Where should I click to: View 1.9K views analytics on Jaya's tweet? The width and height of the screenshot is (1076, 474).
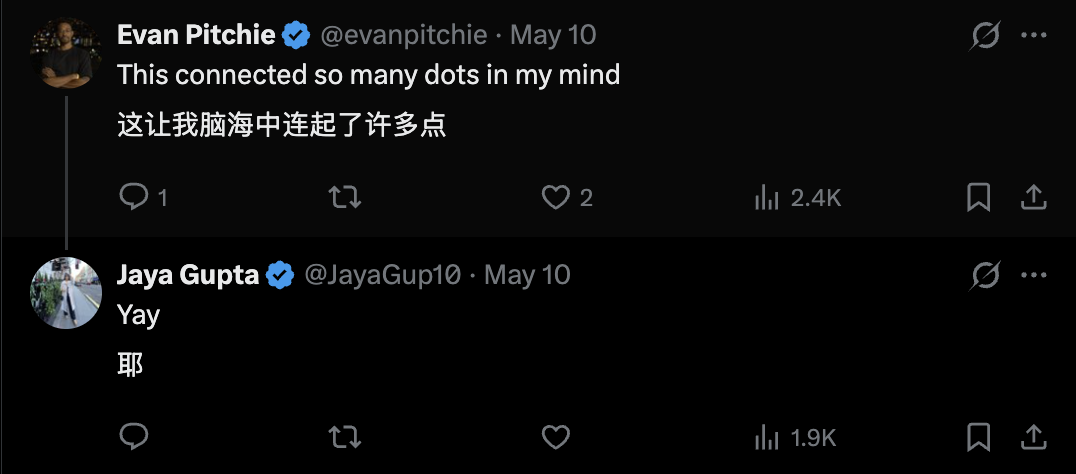point(795,438)
